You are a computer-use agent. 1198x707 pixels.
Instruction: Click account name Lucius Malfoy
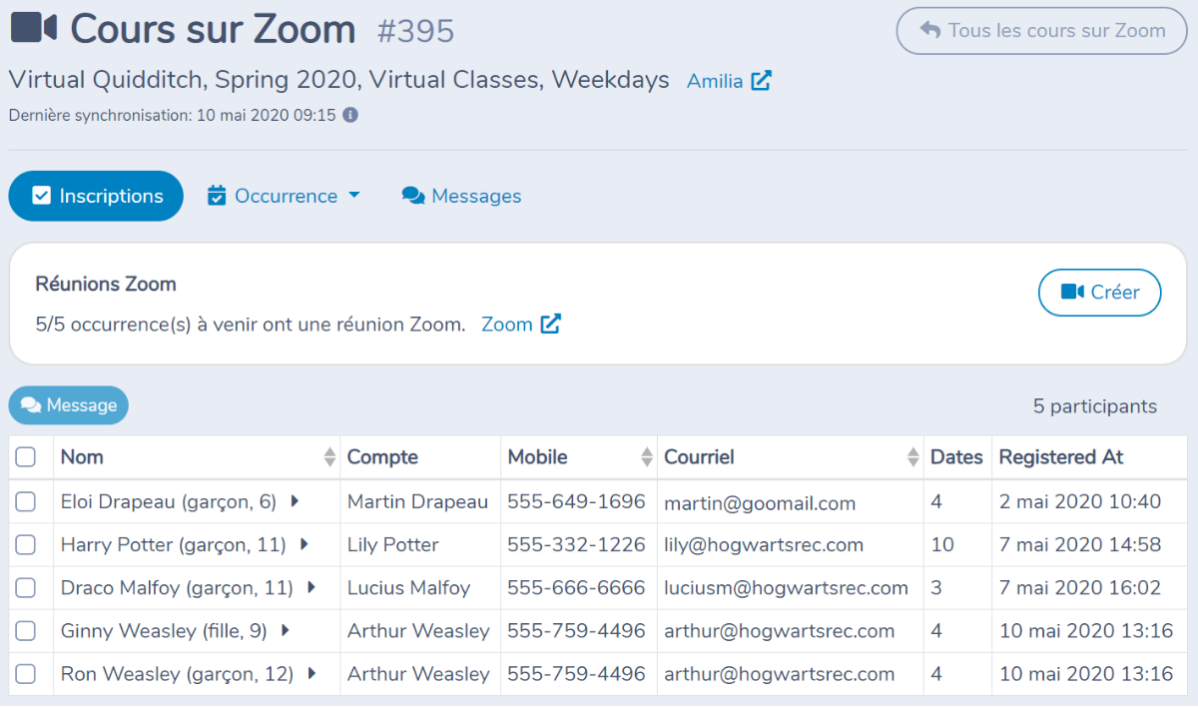[408, 587]
